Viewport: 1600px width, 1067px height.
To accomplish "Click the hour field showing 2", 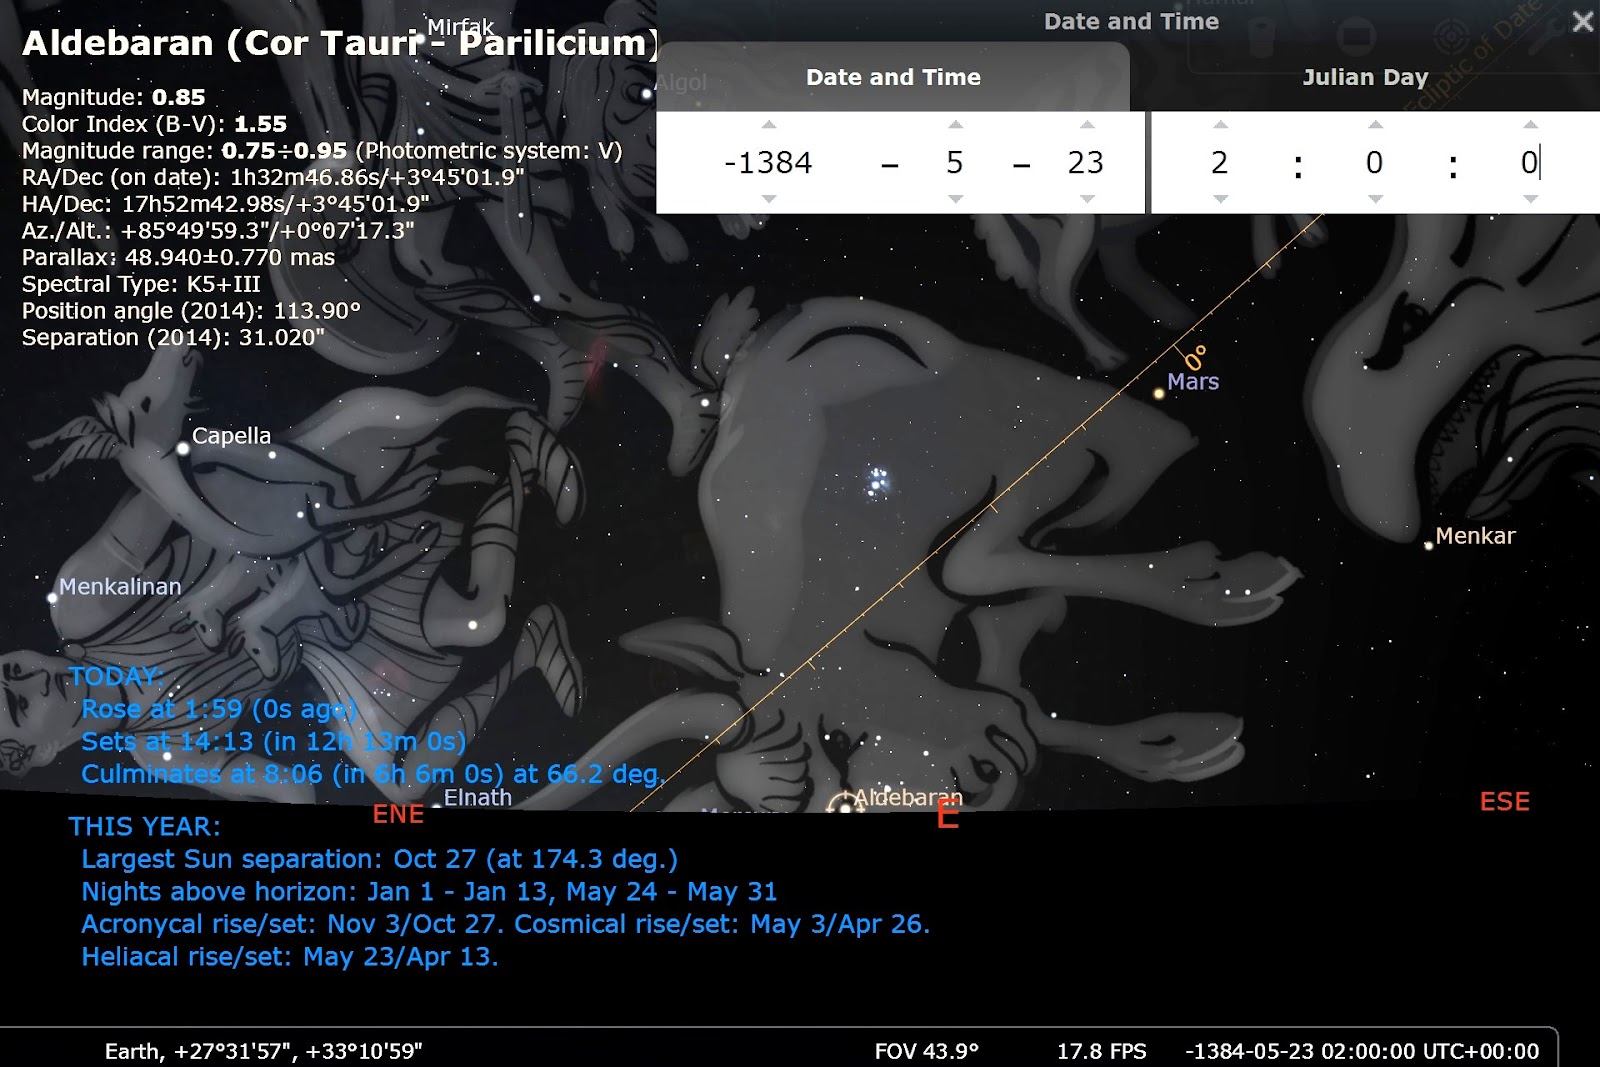I will (1220, 162).
